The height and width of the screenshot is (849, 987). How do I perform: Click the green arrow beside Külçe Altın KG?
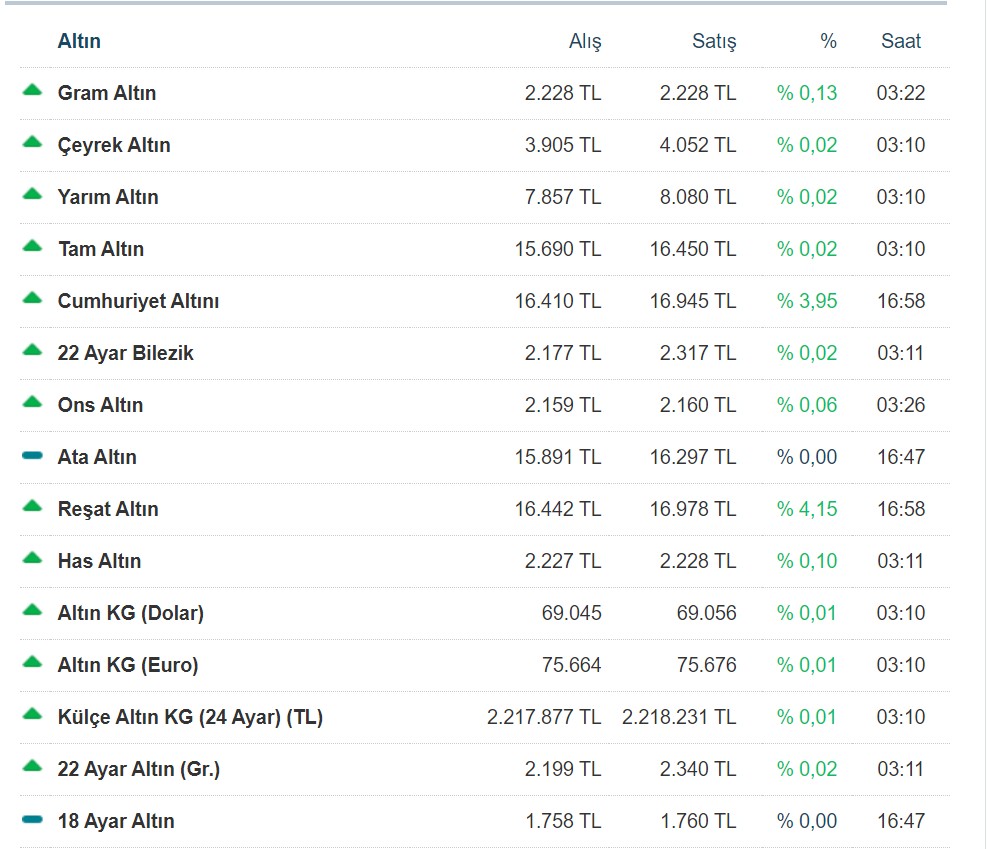tap(32, 715)
